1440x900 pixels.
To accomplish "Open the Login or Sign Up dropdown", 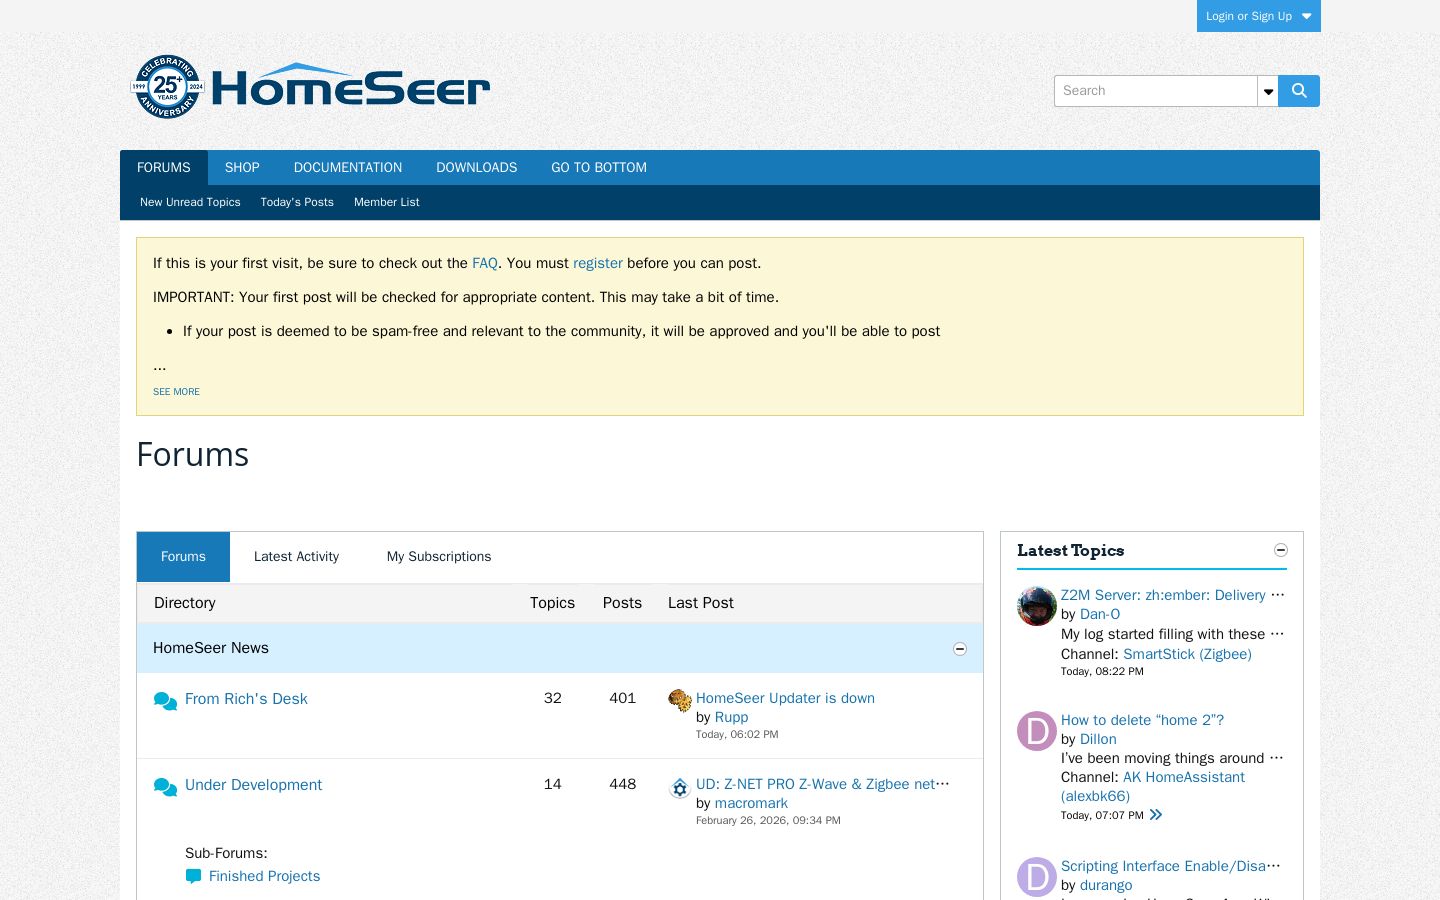I will tap(1259, 16).
